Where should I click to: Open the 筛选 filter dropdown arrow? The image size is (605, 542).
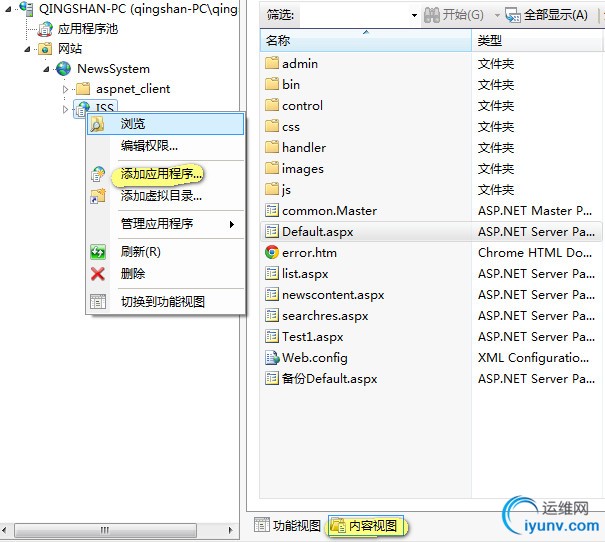[x=414, y=15]
